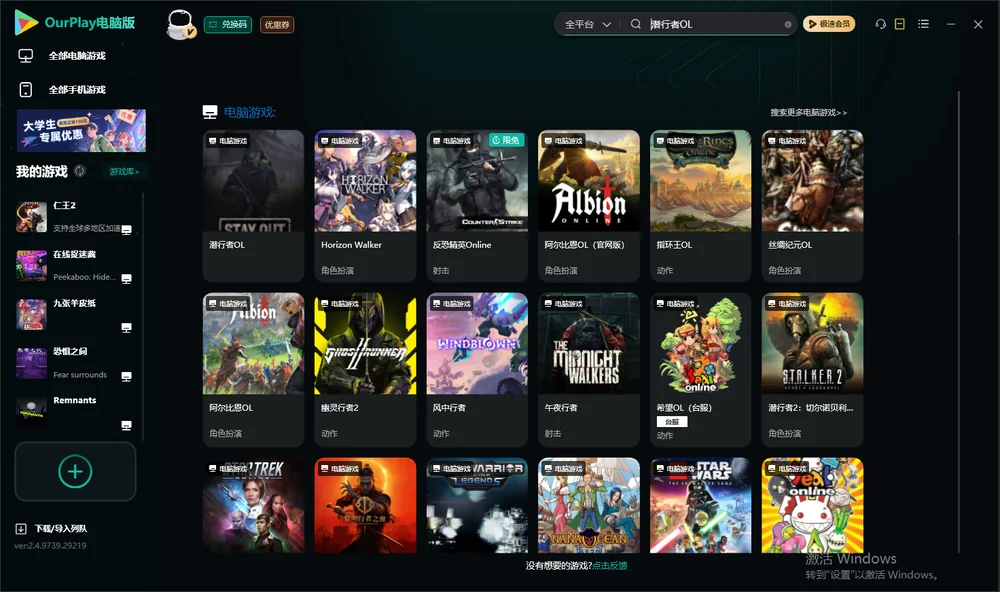The image size is (1000, 592).
Task: Expand the 游戏库> library link
Action: [124, 172]
